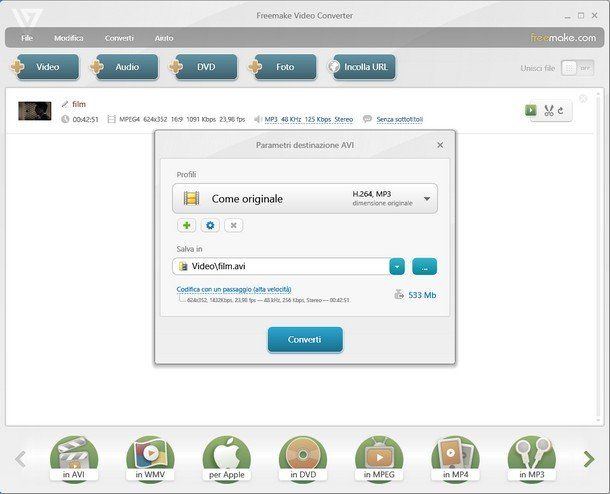Delete the profile with the X icon
Image resolution: width=610 pixels, height=494 pixels.
(233, 225)
